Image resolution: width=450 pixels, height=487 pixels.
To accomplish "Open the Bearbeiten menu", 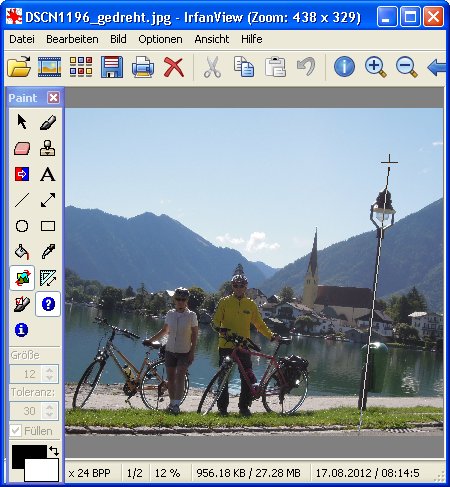I will pos(72,39).
